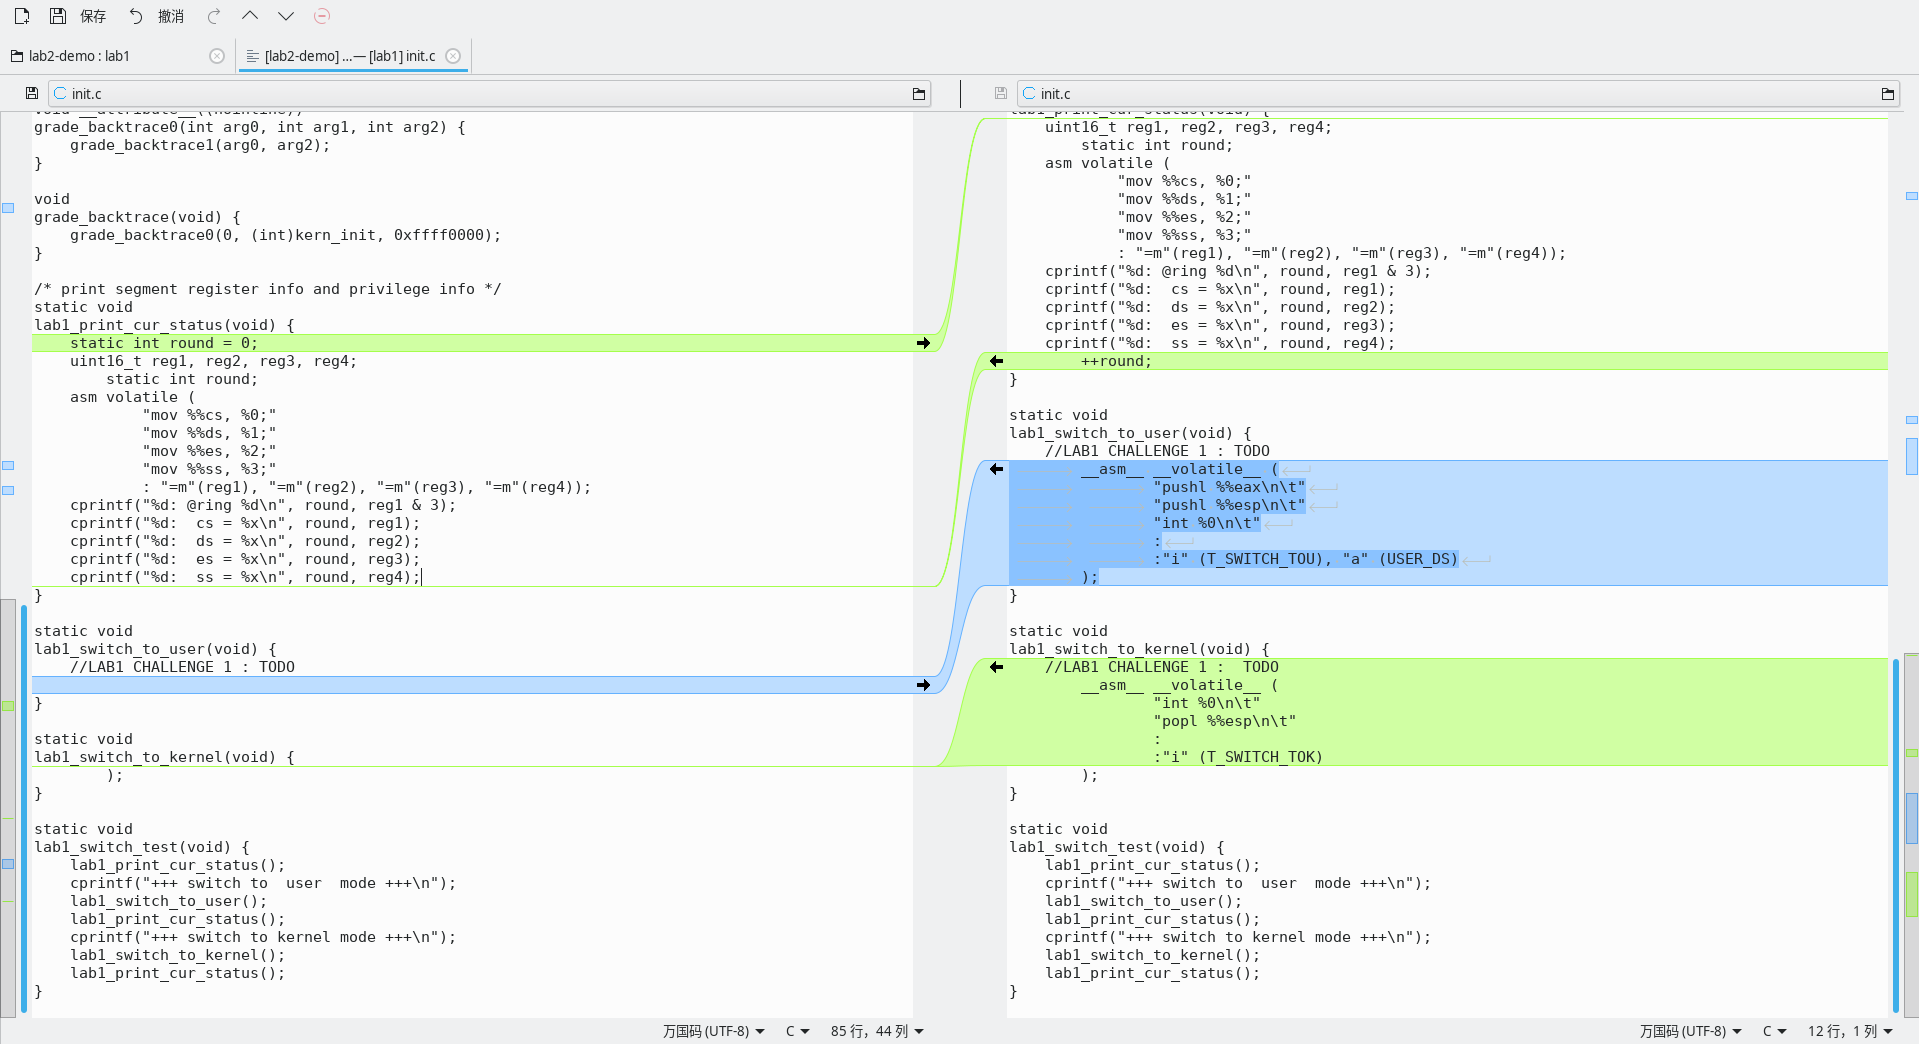The height and width of the screenshot is (1044, 1919).
Task: Click 'lab1_switch_to_user(void) {' in left pane
Action: click(x=155, y=649)
